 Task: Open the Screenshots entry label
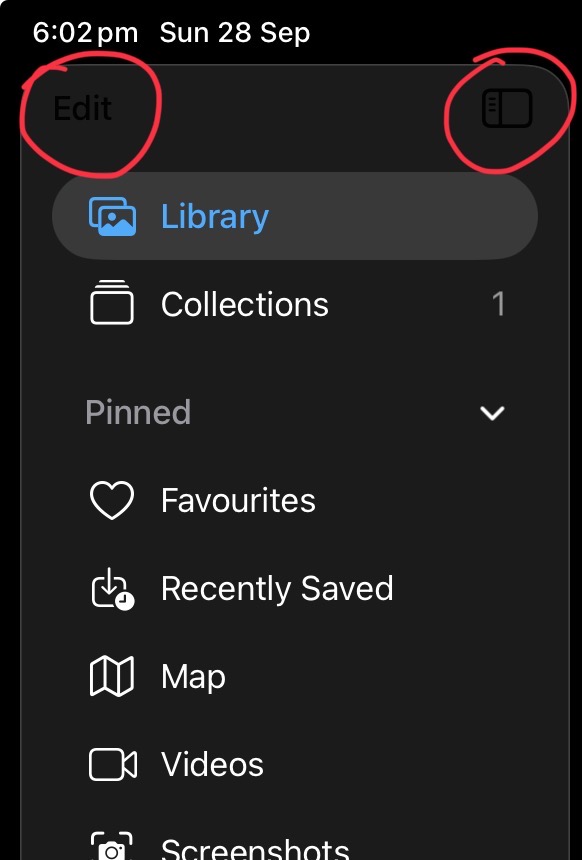coord(255,848)
